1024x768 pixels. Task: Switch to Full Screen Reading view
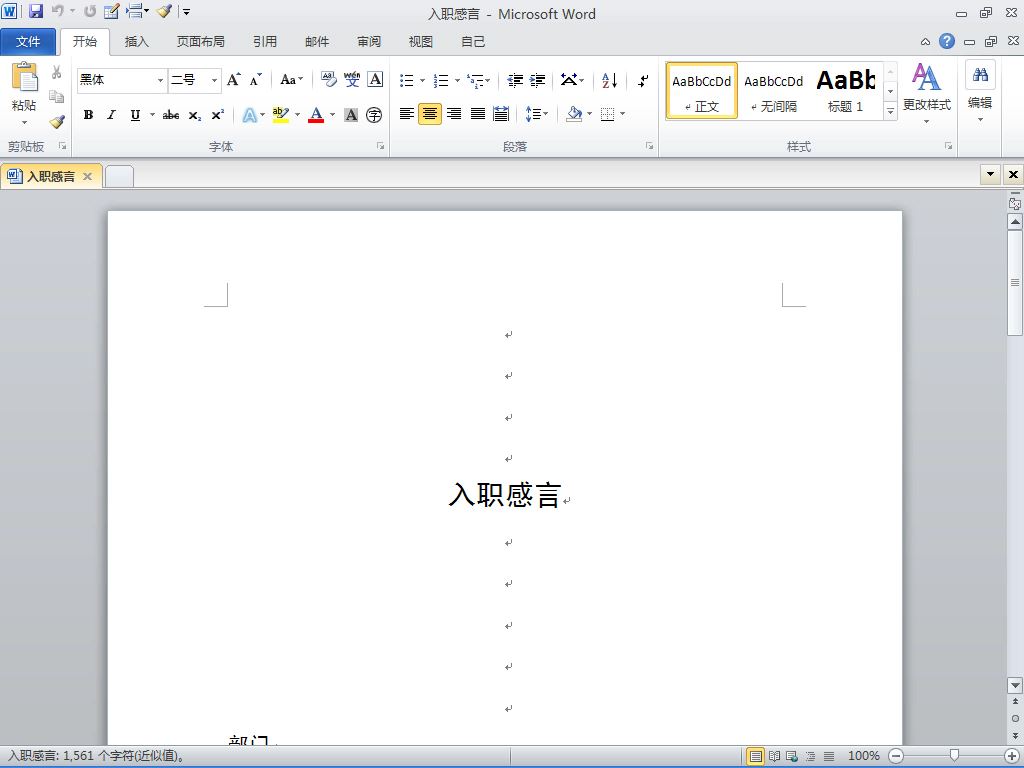coord(775,756)
